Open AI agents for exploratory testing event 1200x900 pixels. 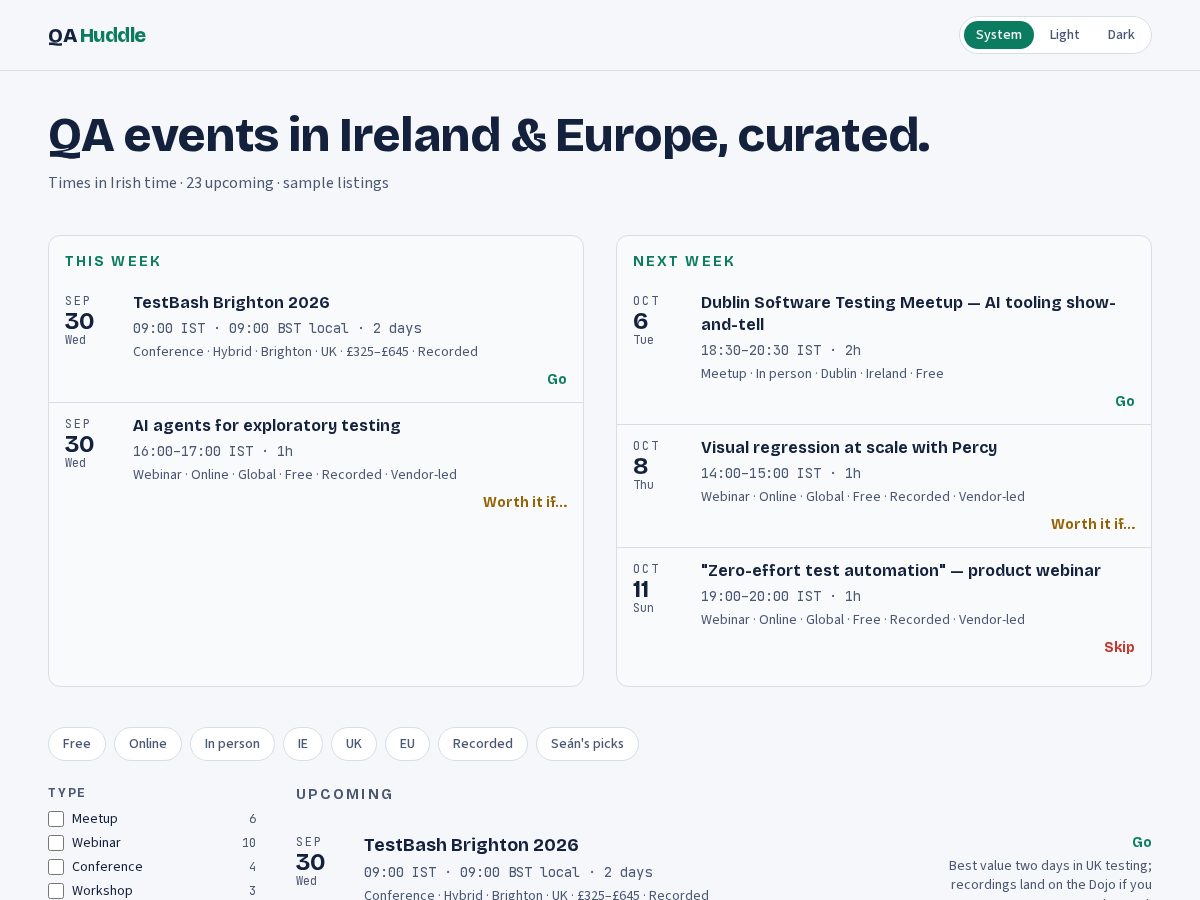pos(267,425)
